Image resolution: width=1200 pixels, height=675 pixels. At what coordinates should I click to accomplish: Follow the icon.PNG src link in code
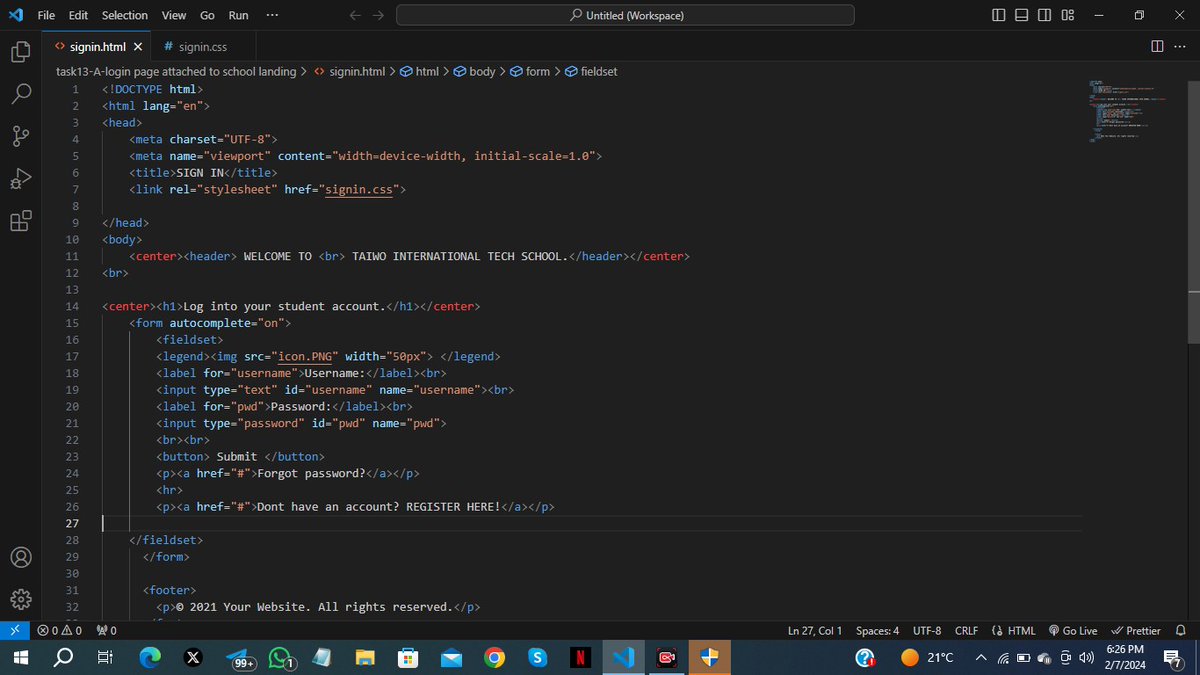[x=304, y=356]
